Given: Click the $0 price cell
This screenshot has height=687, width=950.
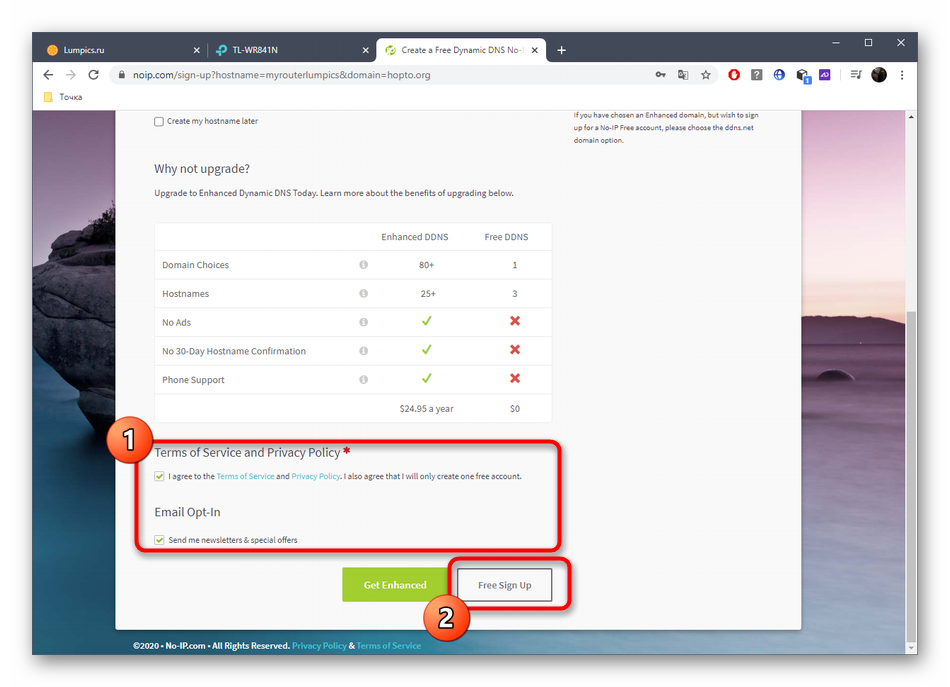Looking at the screenshot, I should point(514,408).
